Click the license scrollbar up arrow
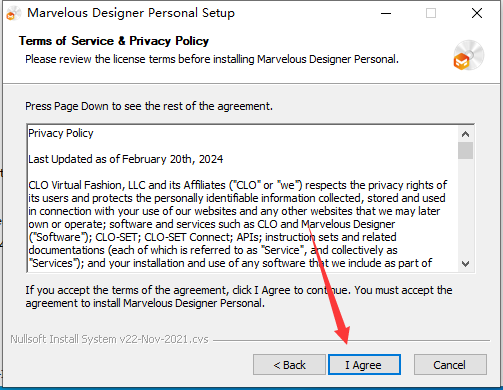Viewport: 503px width, 390px height. pyautogui.click(x=465, y=134)
